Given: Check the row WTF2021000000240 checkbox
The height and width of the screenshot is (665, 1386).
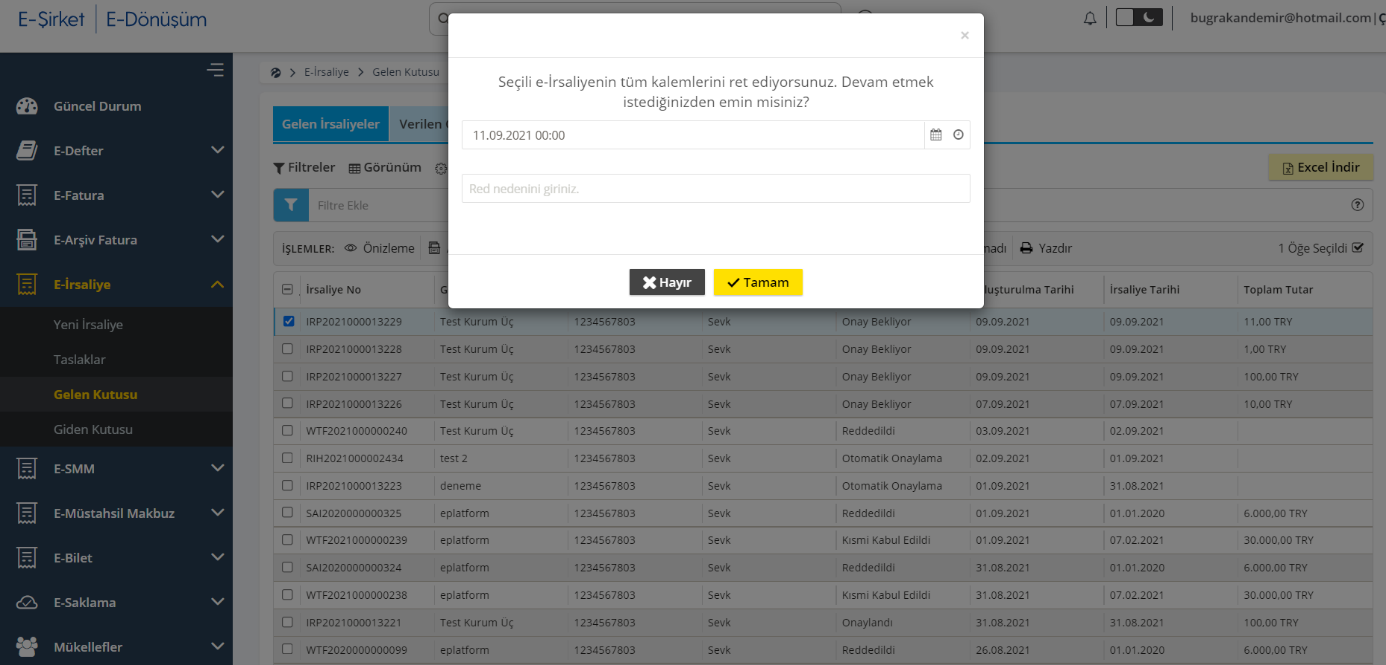Looking at the screenshot, I should [288, 430].
